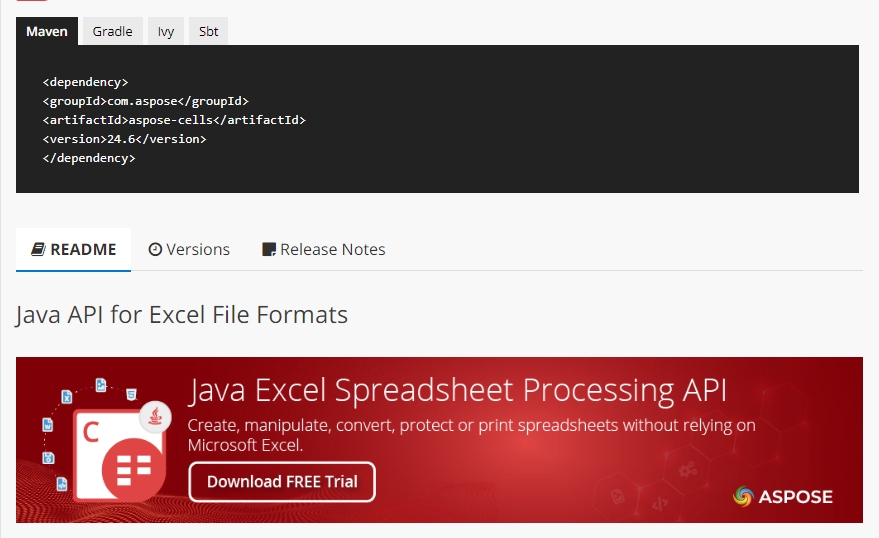This screenshot has width=879, height=538.
Task: Click the clock icon beside Versions
Action: pos(155,249)
